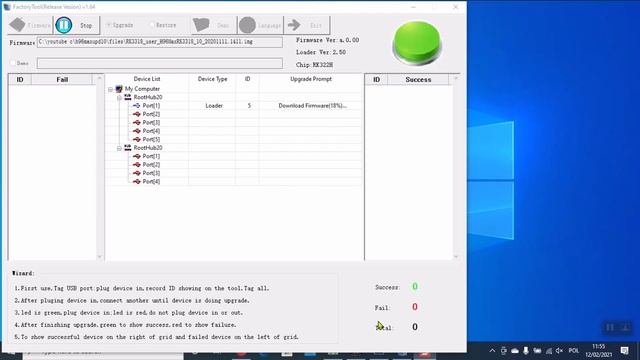Screen dimensions: 640x360
Task: Click the Exit arrow icon
Action: point(294,25)
